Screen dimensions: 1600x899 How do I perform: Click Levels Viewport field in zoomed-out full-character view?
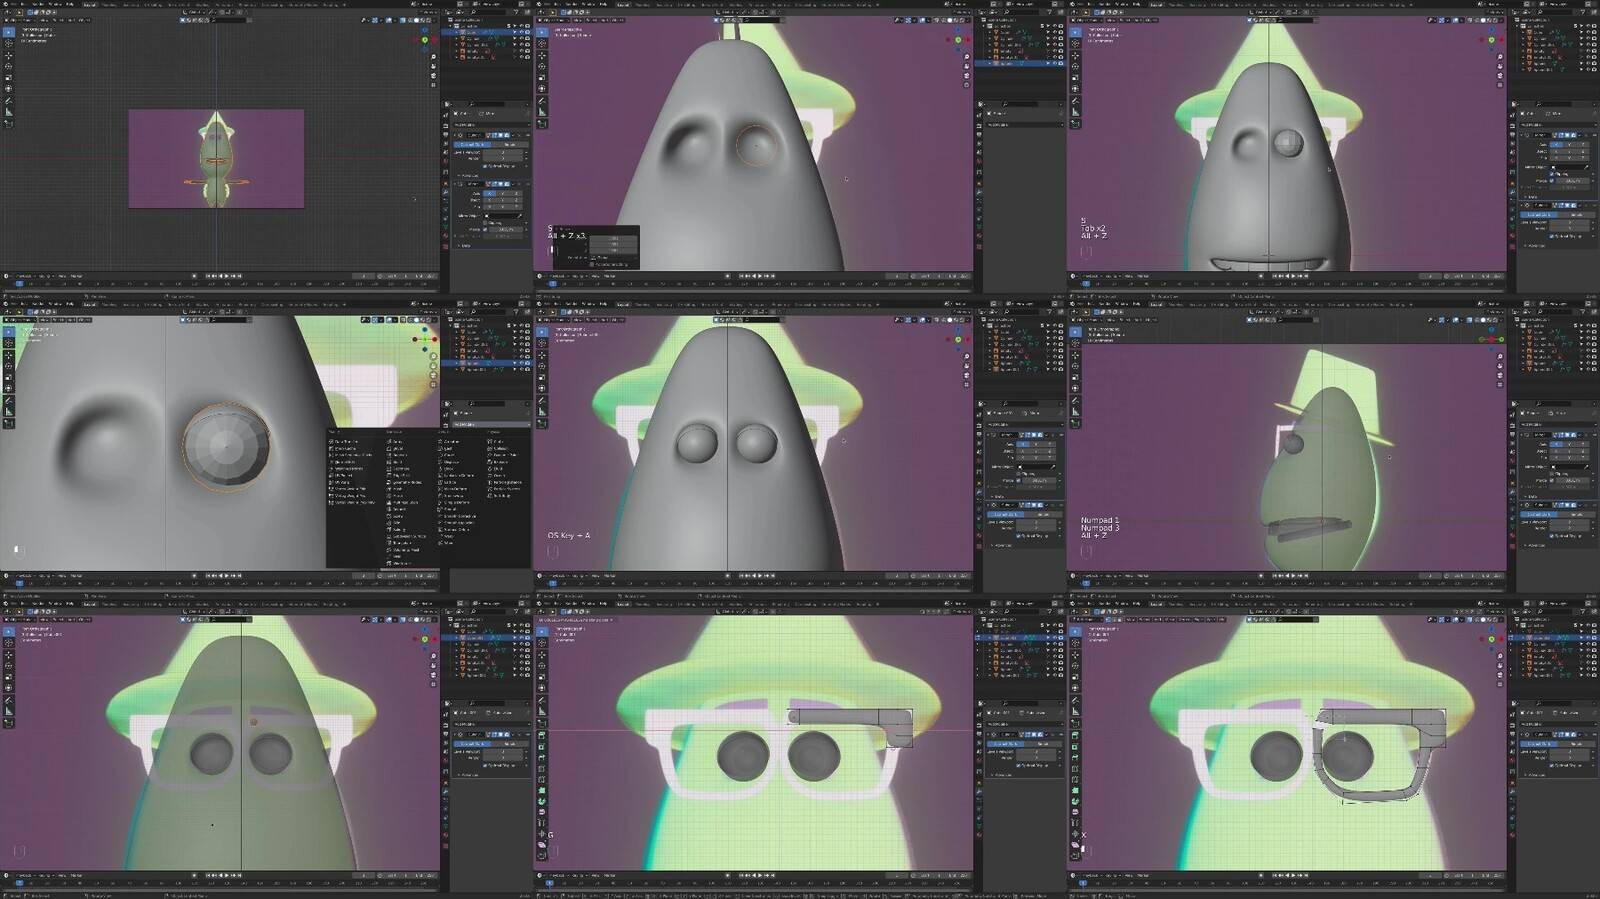tap(503, 152)
